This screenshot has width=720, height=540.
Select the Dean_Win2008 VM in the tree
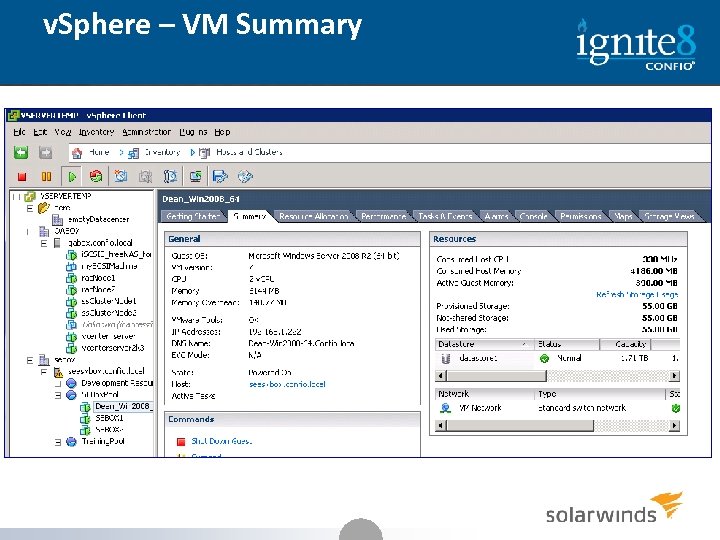pyautogui.click(x=123, y=406)
